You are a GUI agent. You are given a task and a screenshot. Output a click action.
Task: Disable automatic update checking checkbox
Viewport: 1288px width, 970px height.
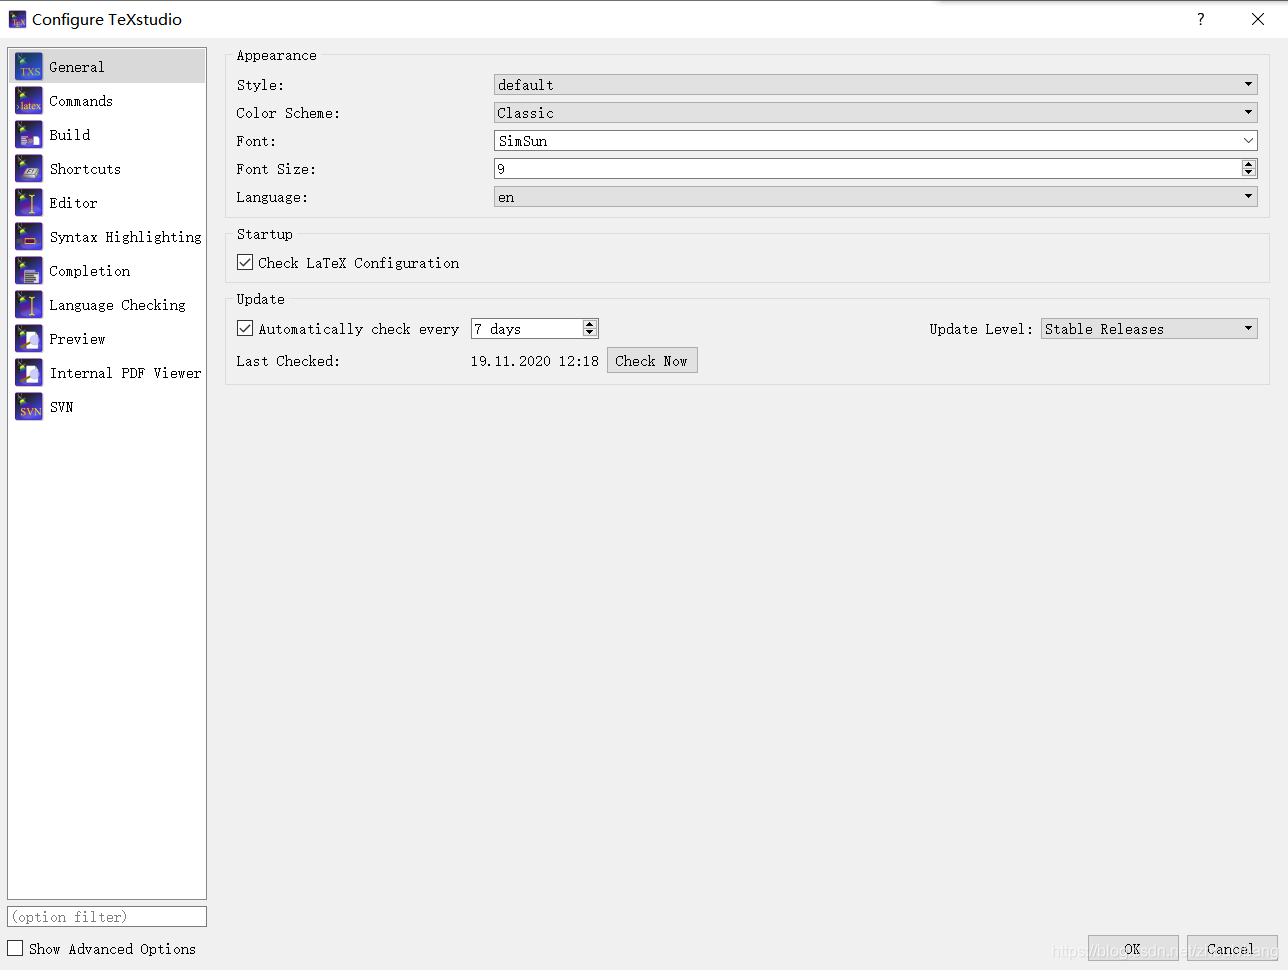pyautogui.click(x=245, y=328)
